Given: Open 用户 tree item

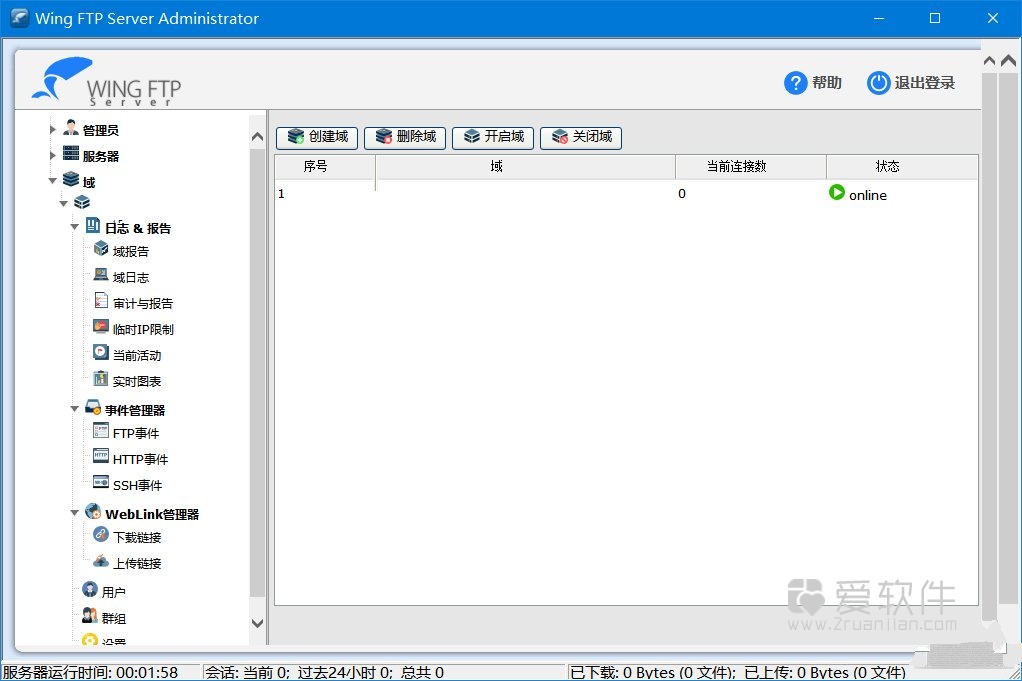Looking at the screenshot, I should coord(113,592).
